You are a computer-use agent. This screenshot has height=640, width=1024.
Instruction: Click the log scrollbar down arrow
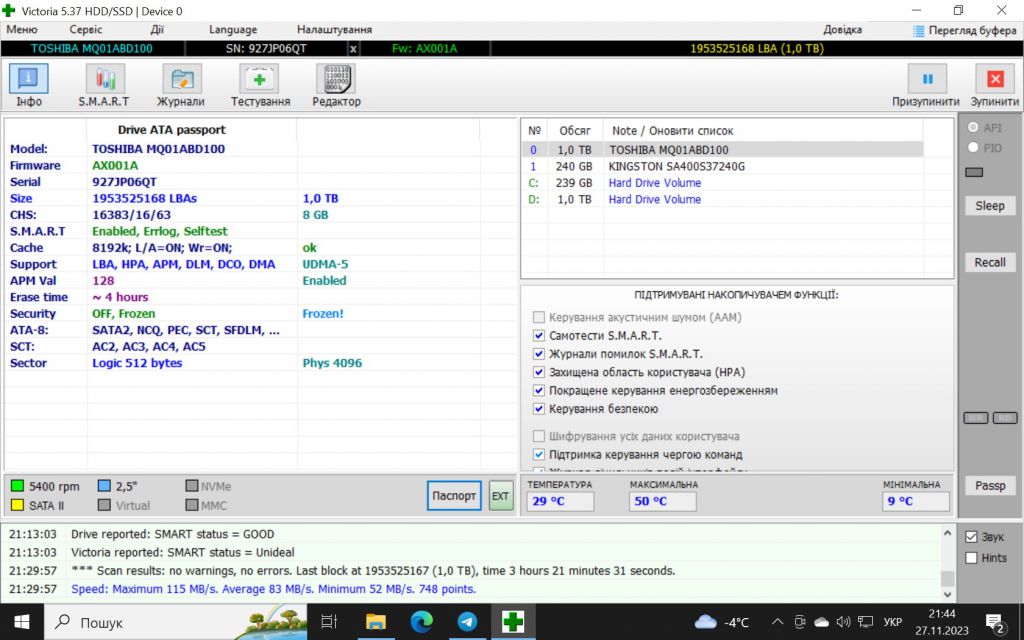(x=948, y=594)
